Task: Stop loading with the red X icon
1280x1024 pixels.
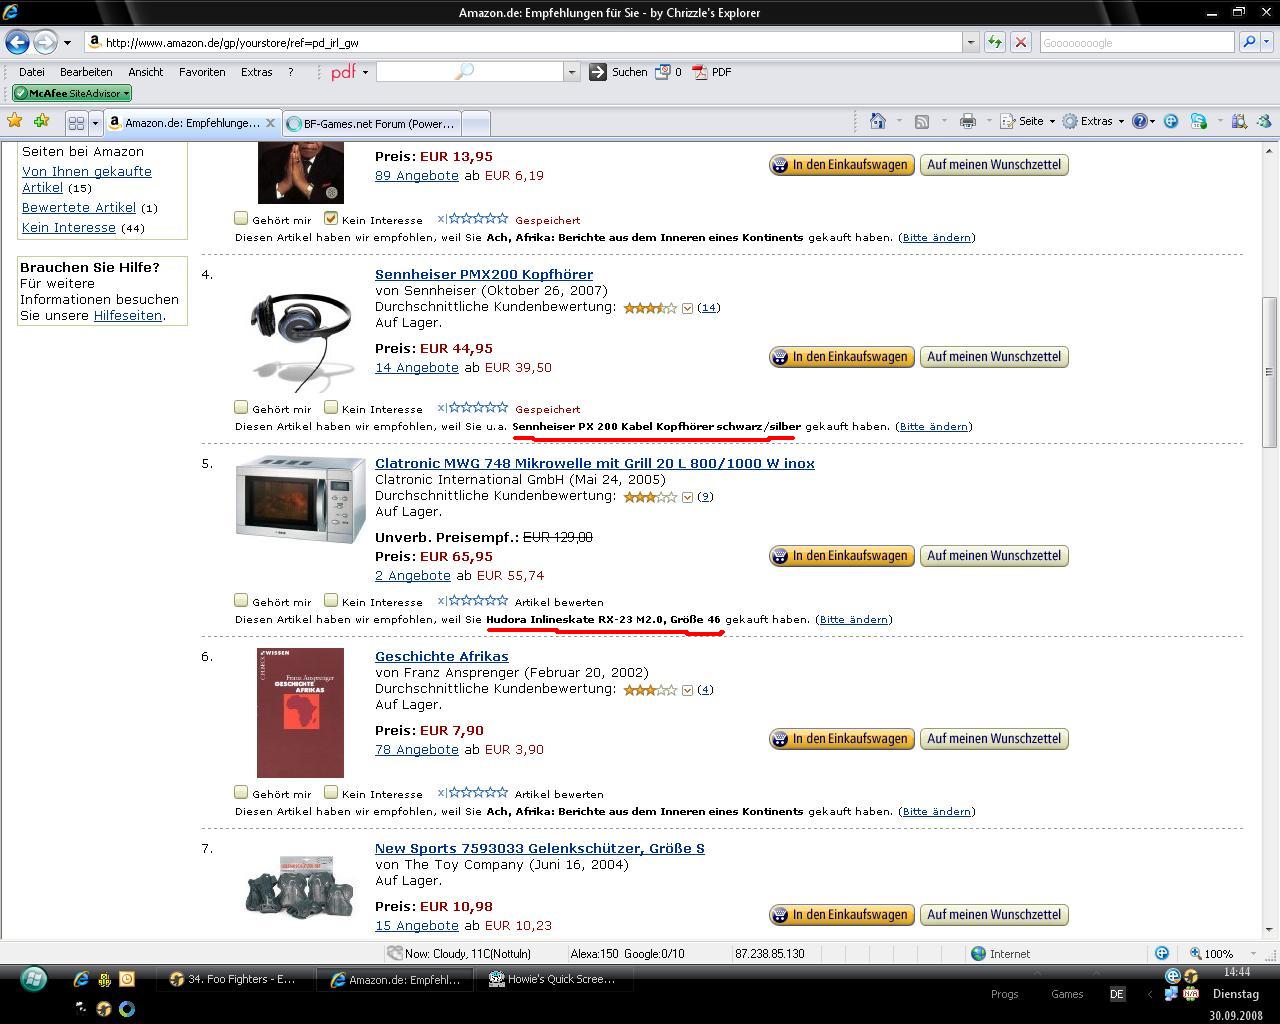Action: [1020, 42]
